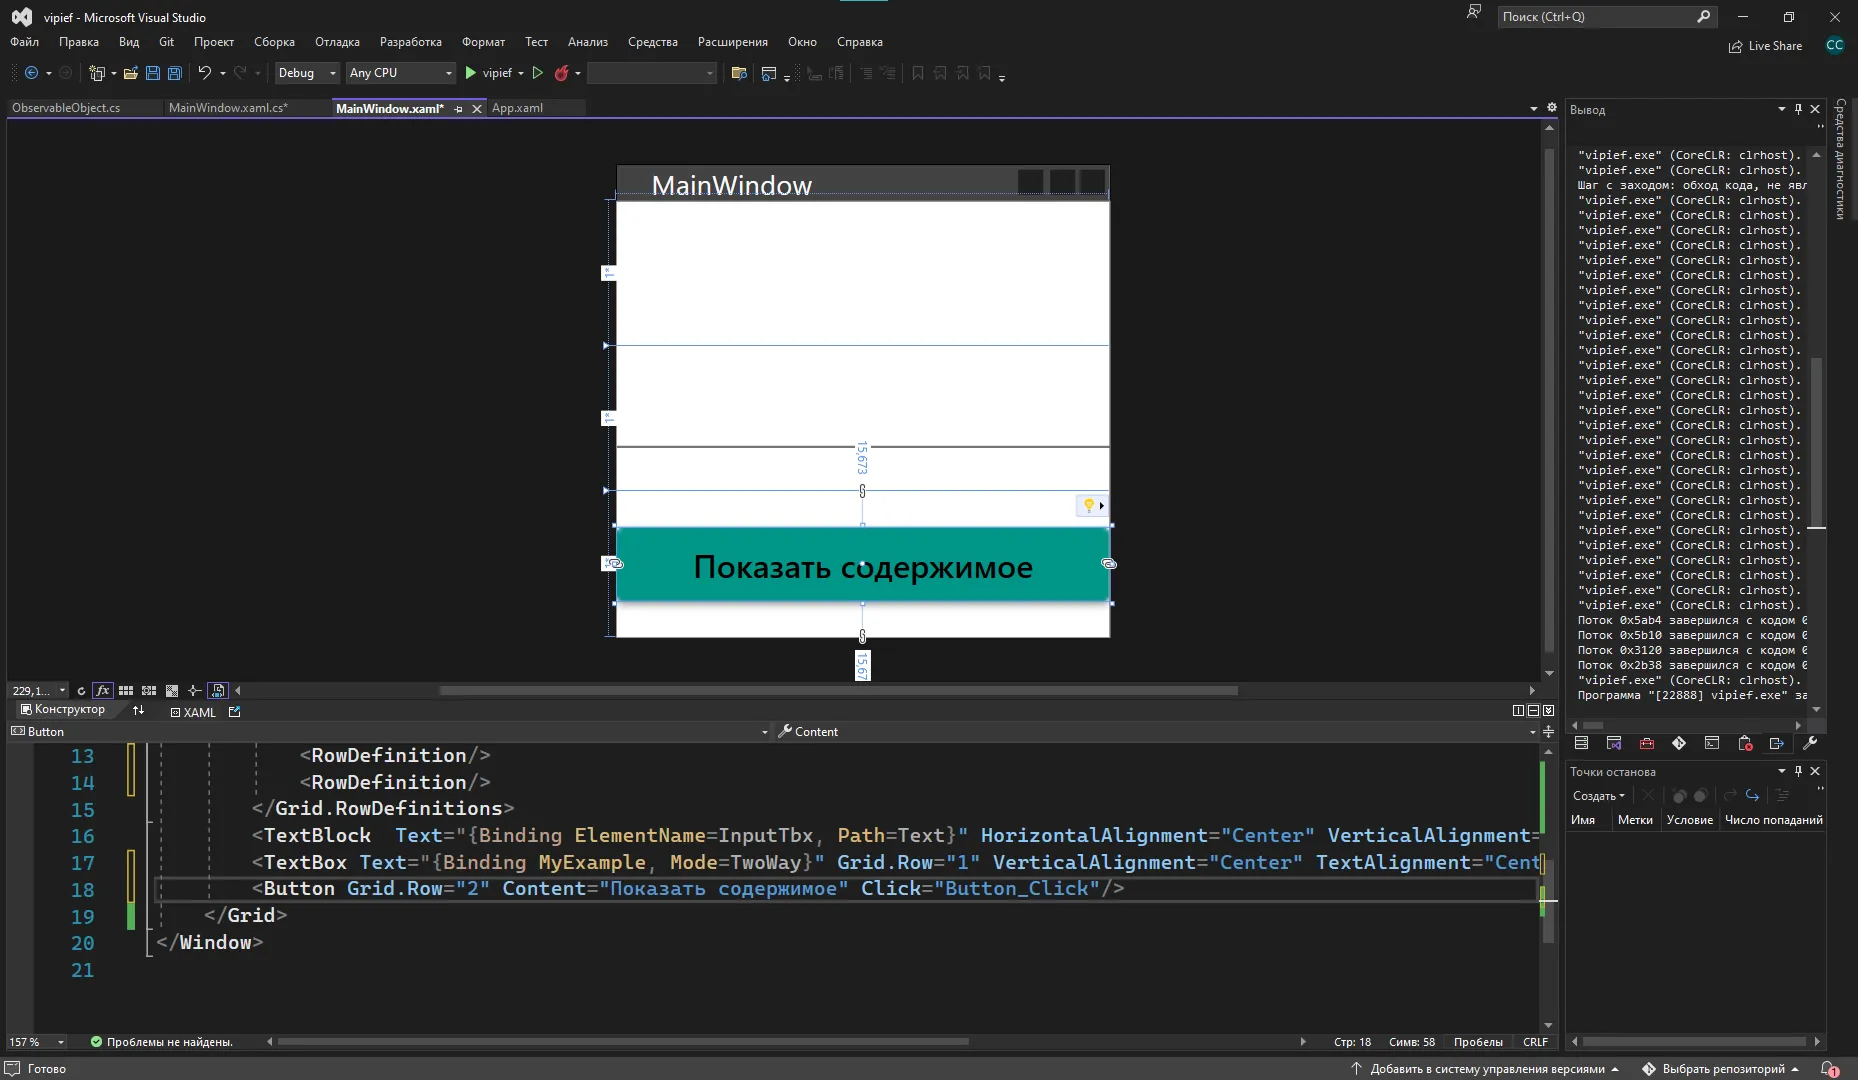Image resolution: width=1858 pixels, height=1080 pixels.
Task: Open a file with the folder icon
Action: click(130, 73)
